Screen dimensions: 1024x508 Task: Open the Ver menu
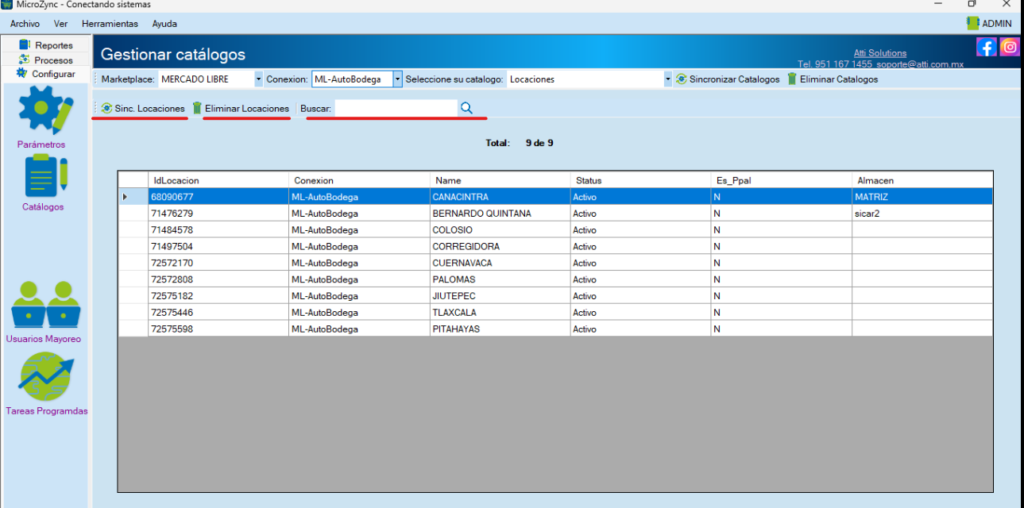(61, 24)
